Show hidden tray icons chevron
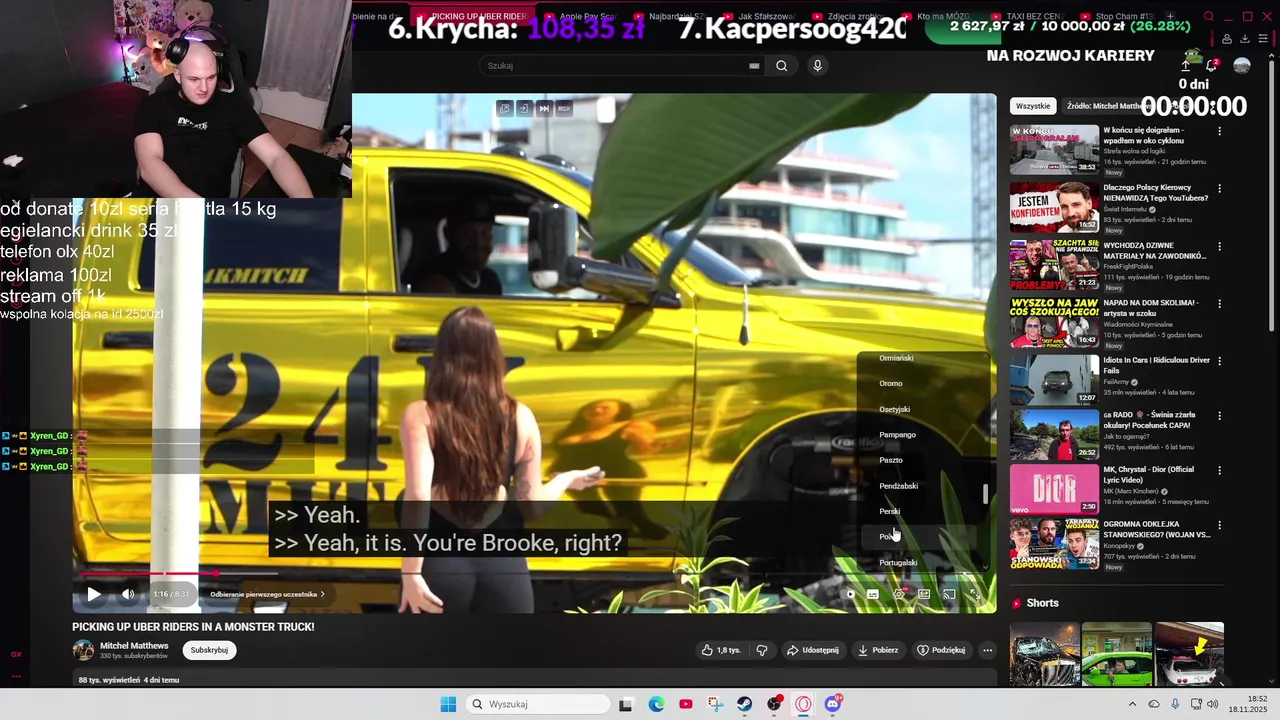 tap(1132, 704)
